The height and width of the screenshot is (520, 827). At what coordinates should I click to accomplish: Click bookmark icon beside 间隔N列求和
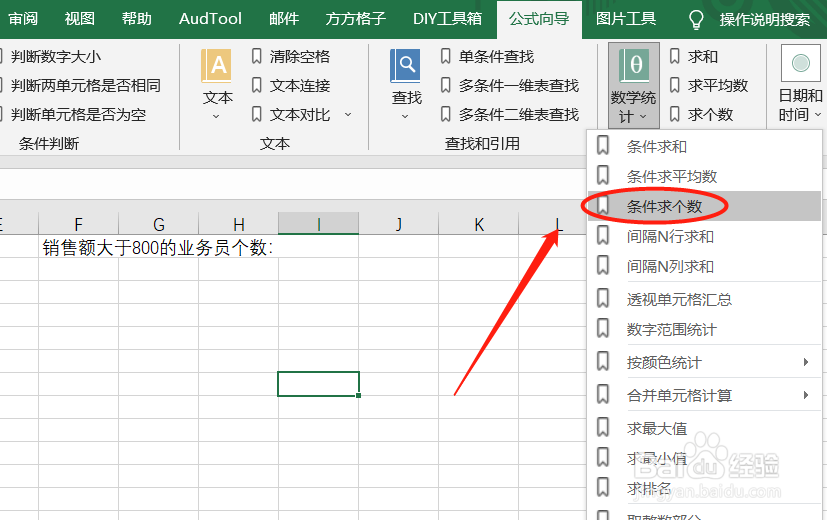point(603,265)
